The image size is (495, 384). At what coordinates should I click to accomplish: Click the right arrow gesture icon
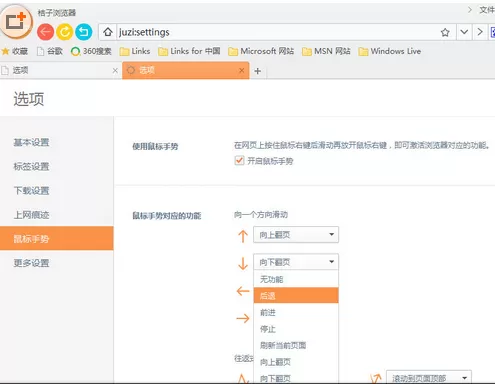(243, 318)
